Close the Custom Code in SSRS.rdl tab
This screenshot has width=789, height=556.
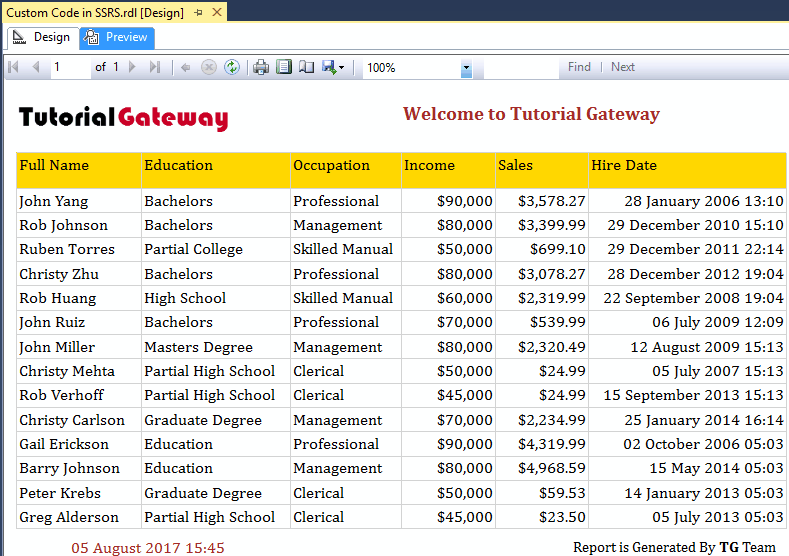[217, 12]
